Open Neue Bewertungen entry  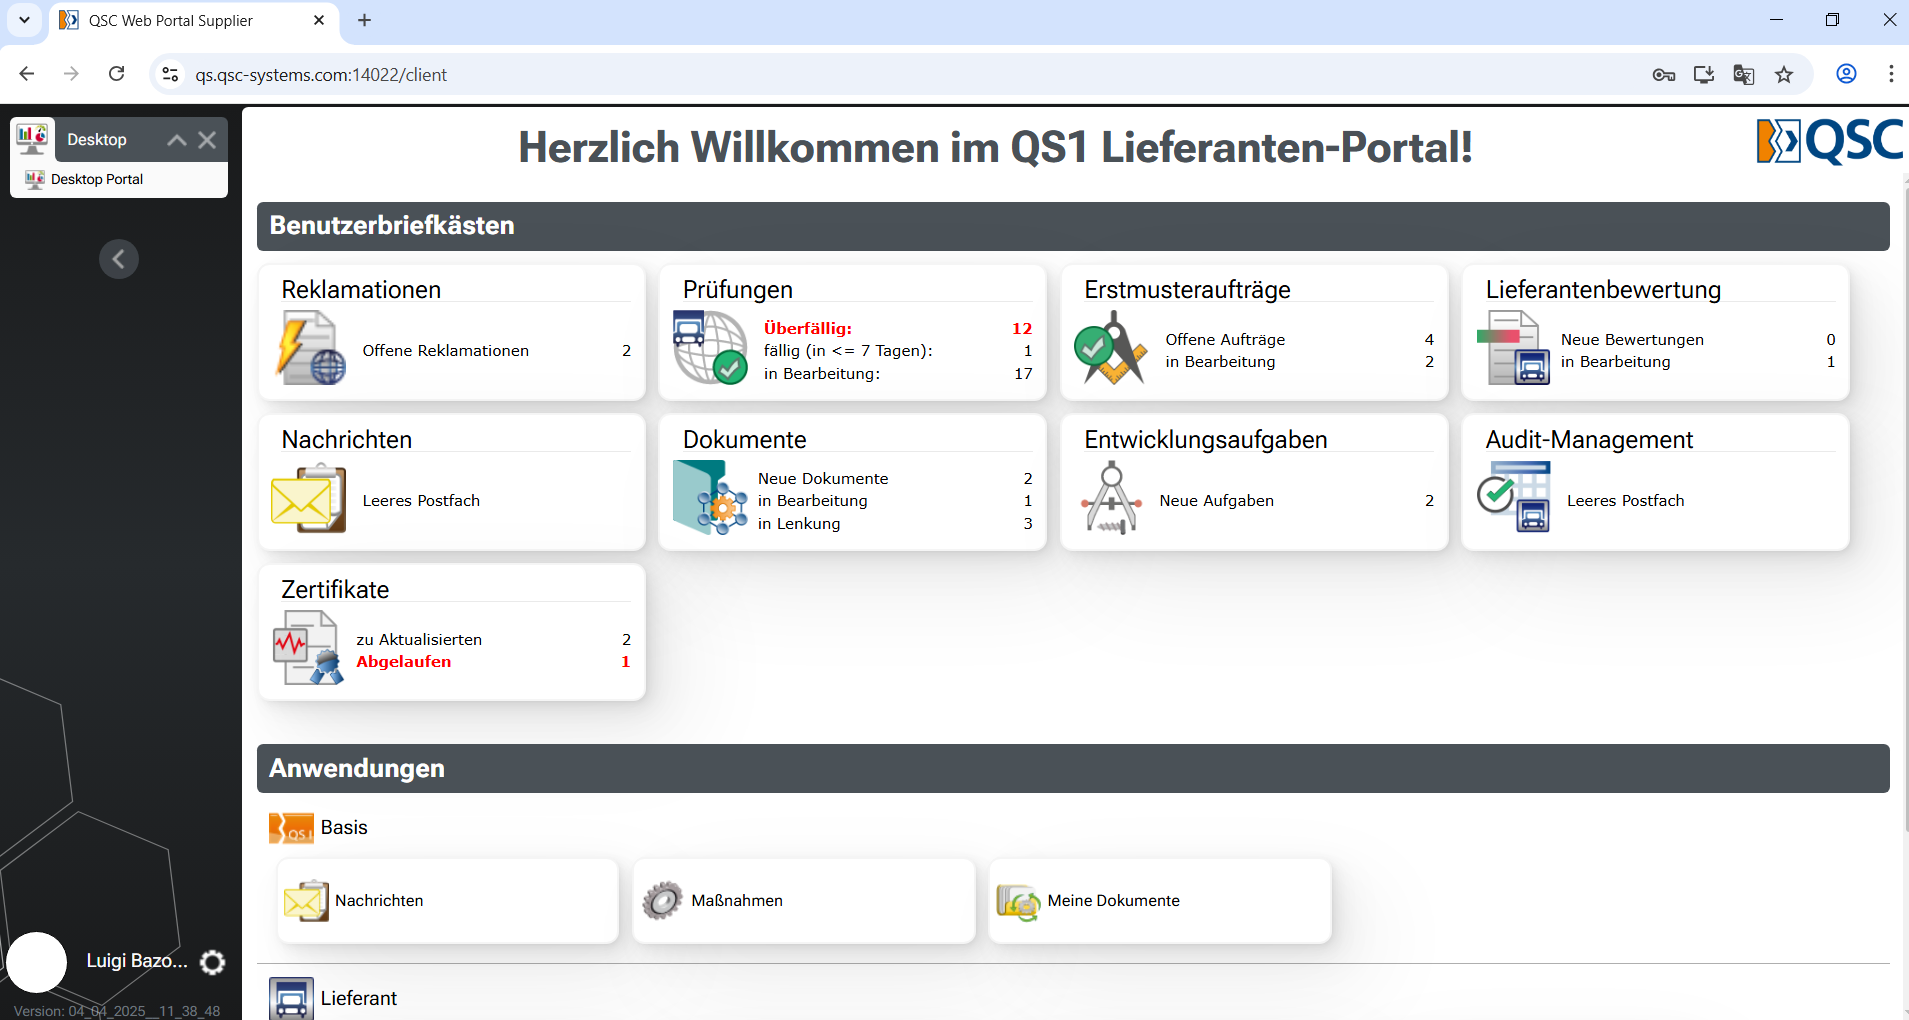click(x=1698, y=340)
